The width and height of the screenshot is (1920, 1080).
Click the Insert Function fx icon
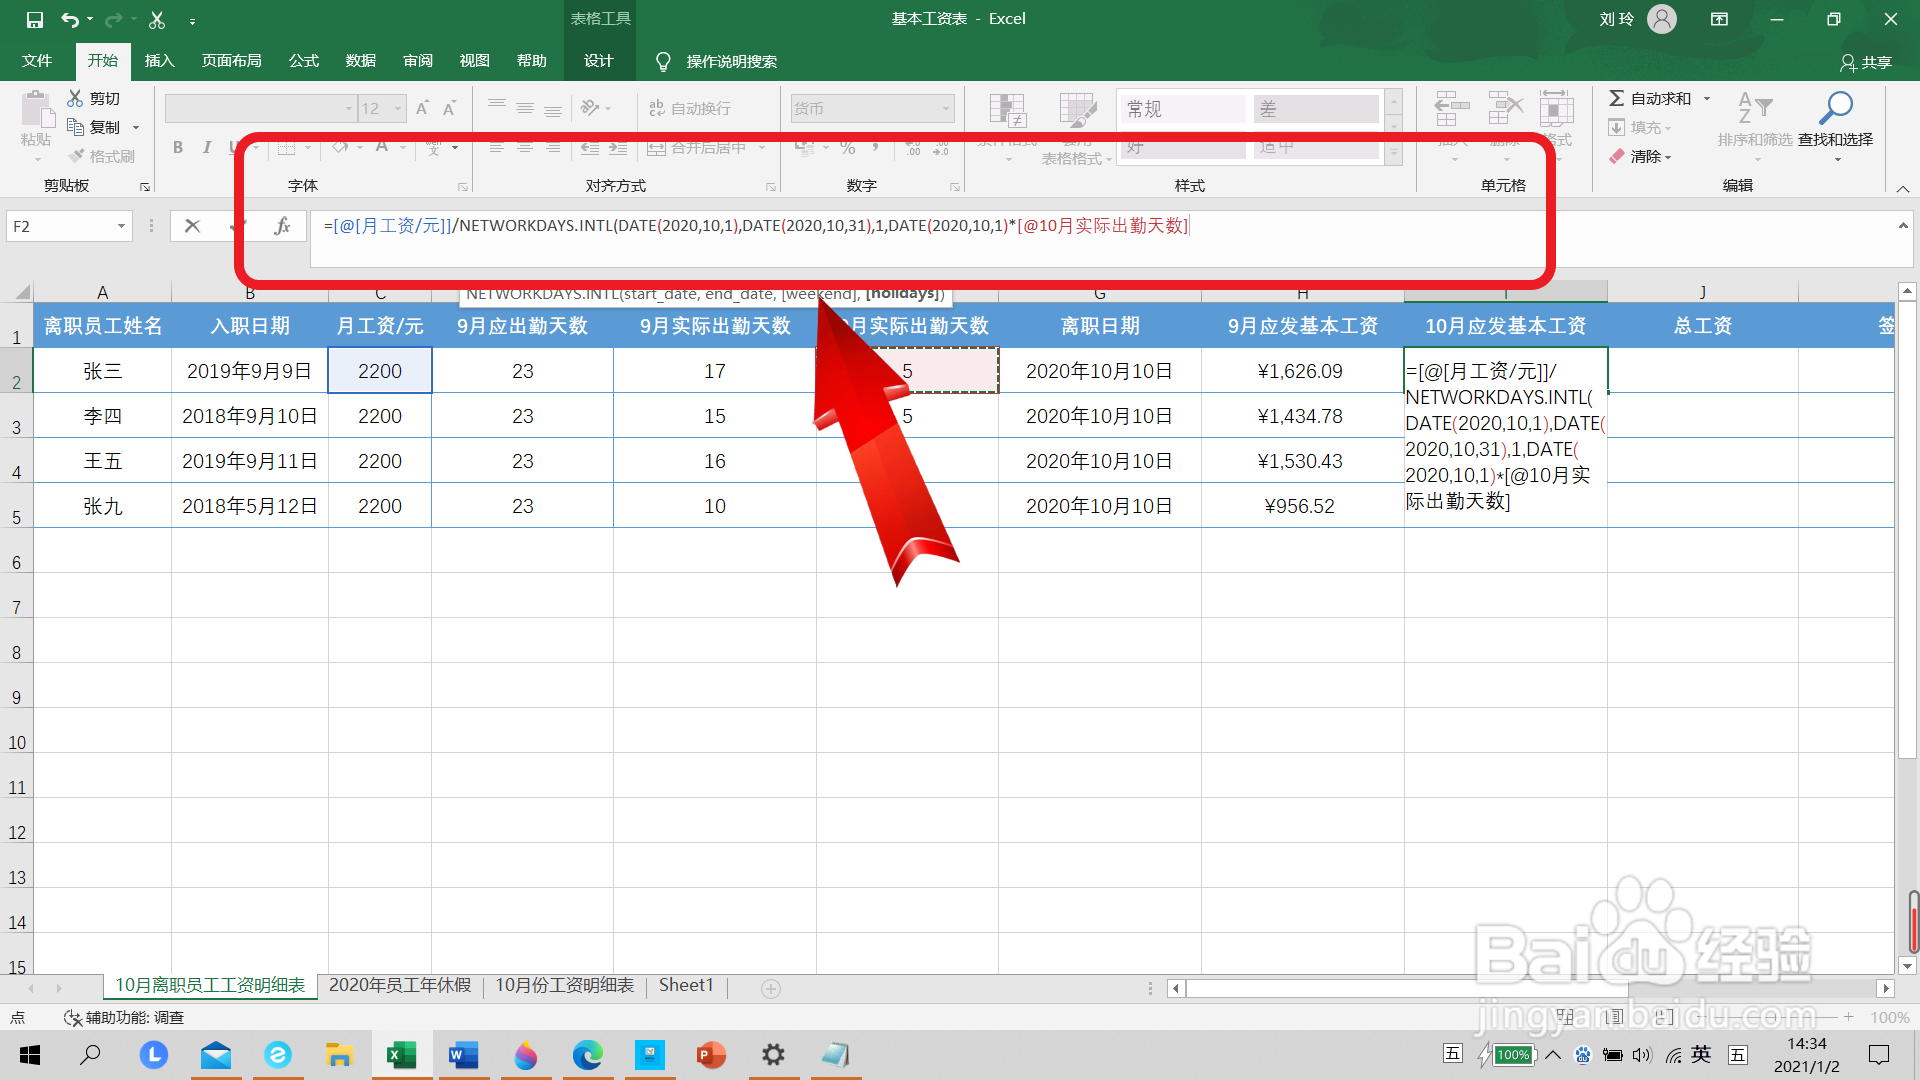(x=282, y=226)
